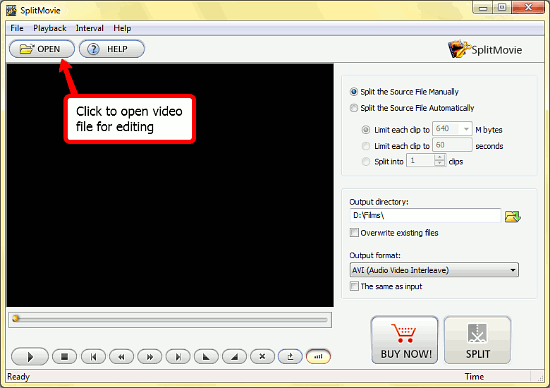Click the volume level bars button
The height and width of the screenshot is (388, 550).
[x=318, y=357]
